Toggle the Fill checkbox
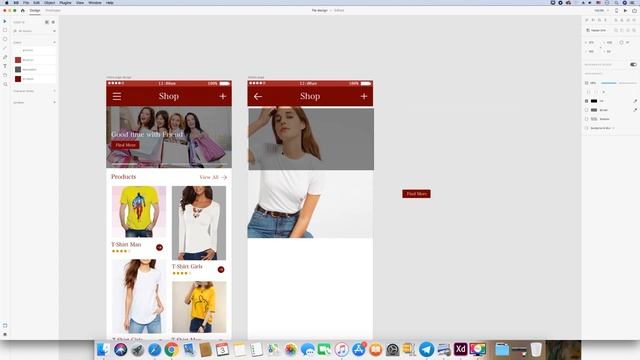 click(x=587, y=101)
